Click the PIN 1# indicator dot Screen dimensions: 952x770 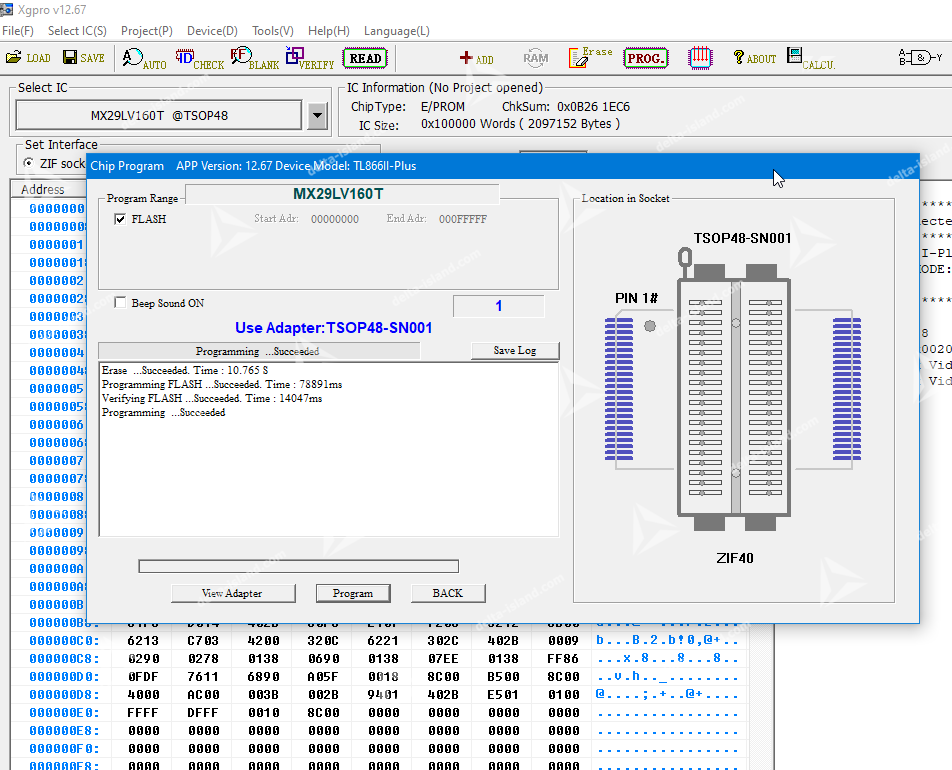[650, 326]
